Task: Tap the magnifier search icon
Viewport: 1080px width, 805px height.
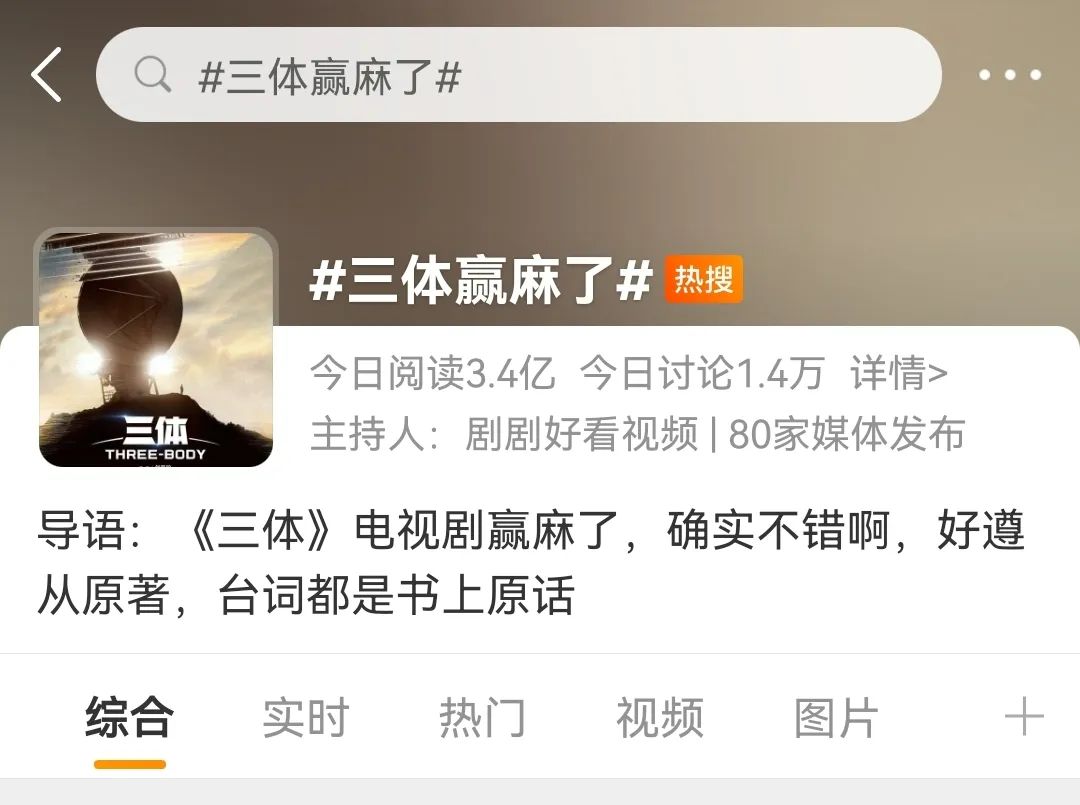Action: pyautogui.click(x=153, y=74)
